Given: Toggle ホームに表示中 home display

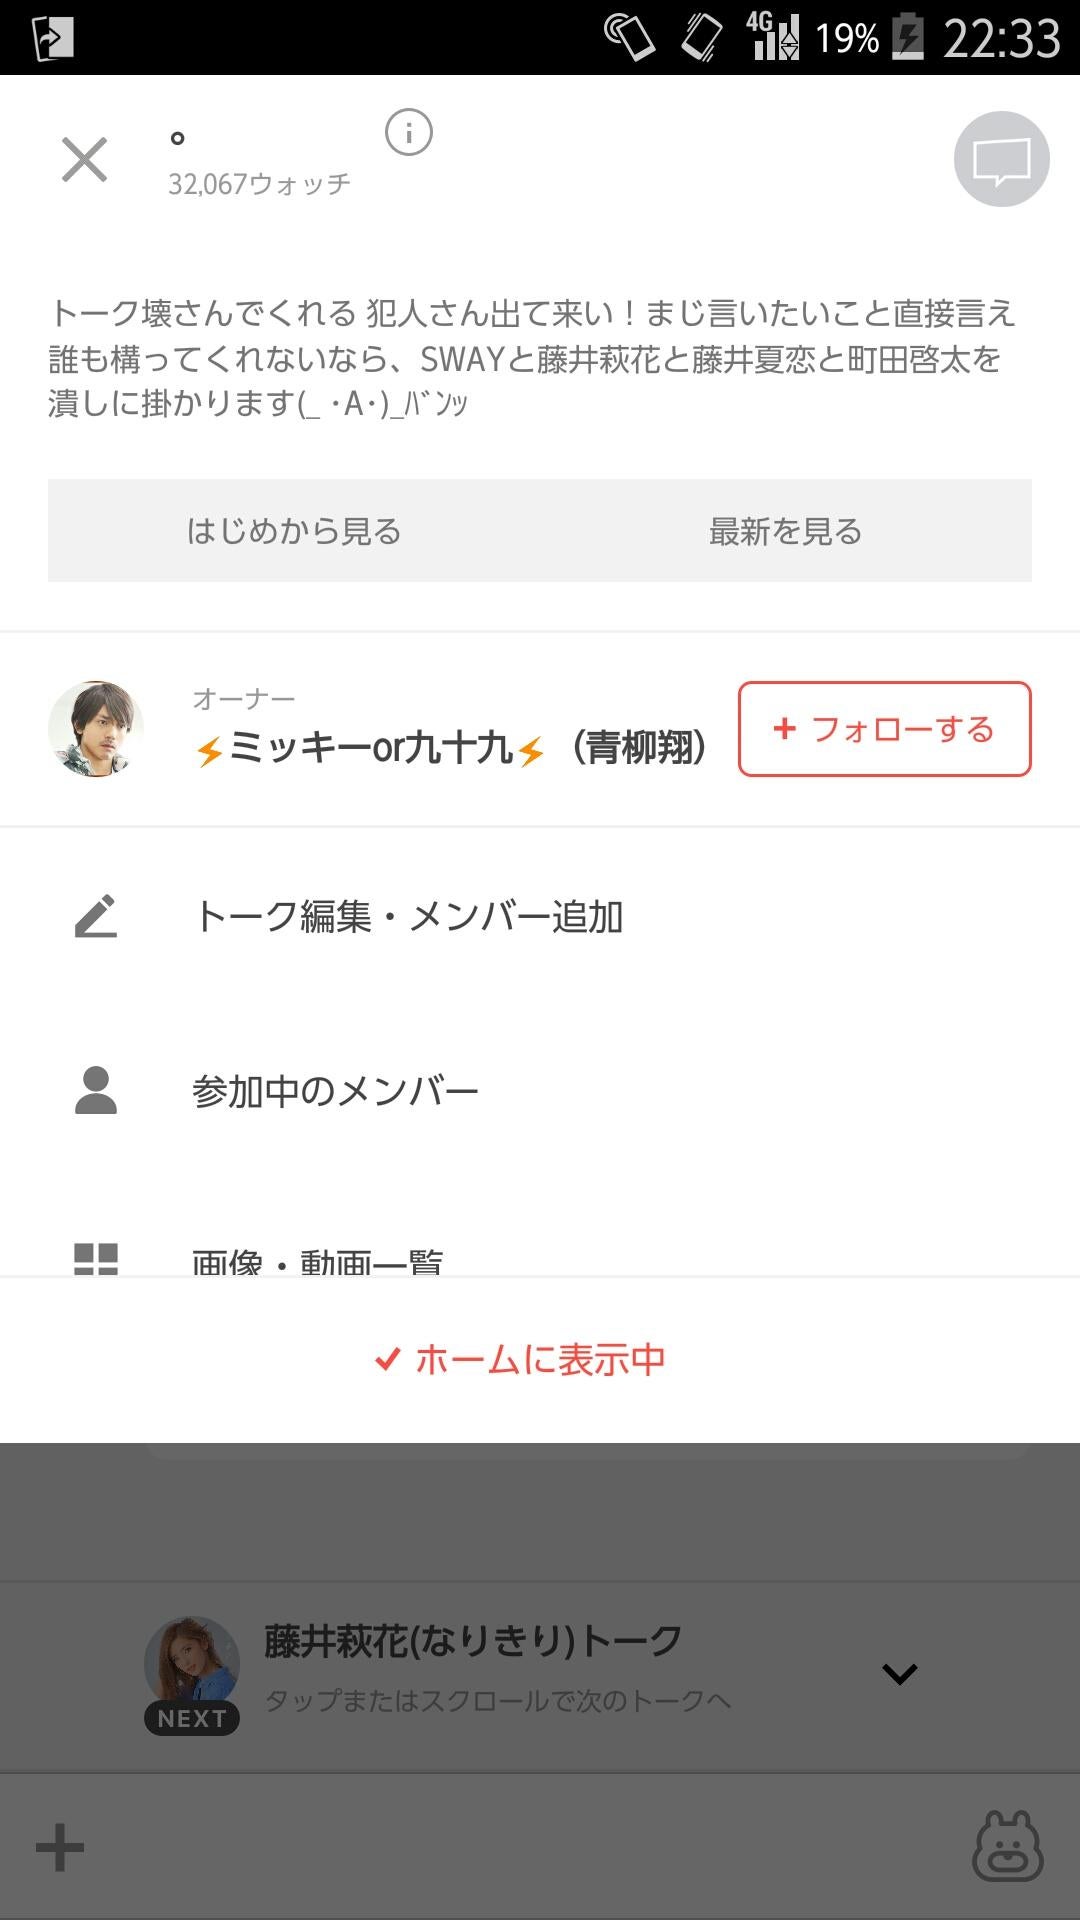Looking at the screenshot, I should 520,1360.
